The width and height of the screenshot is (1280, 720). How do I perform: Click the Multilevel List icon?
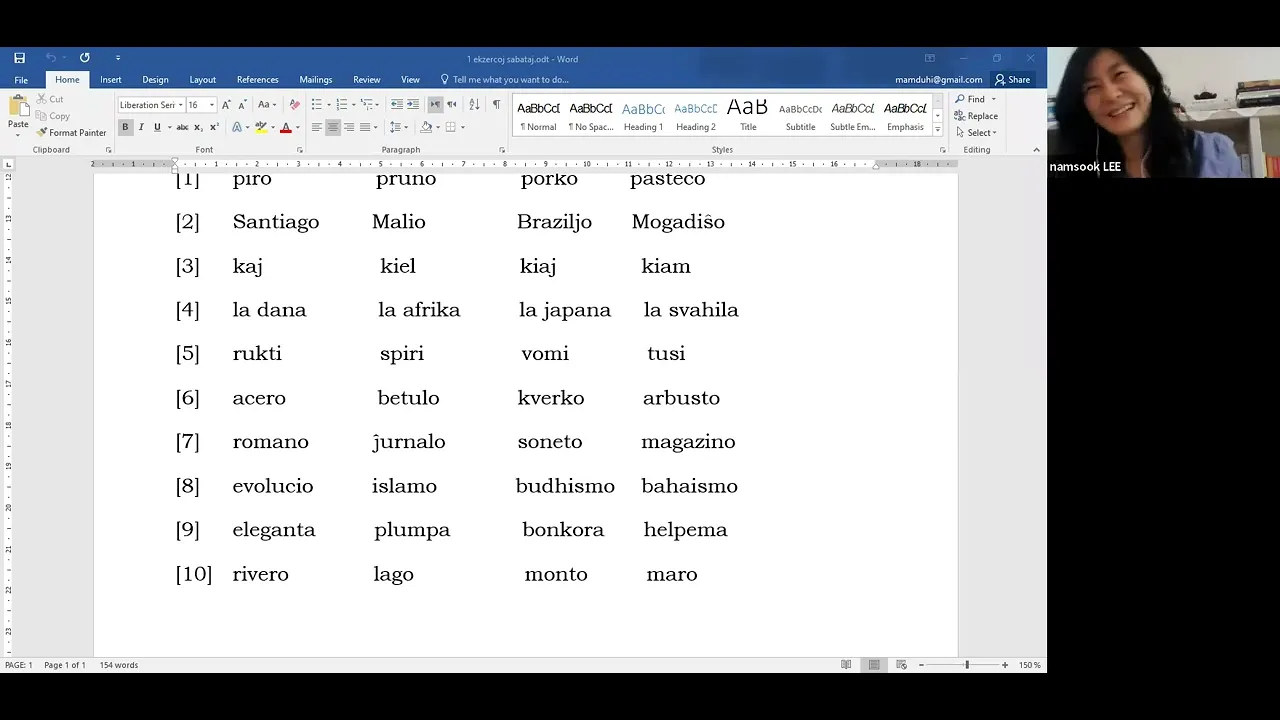(x=366, y=104)
